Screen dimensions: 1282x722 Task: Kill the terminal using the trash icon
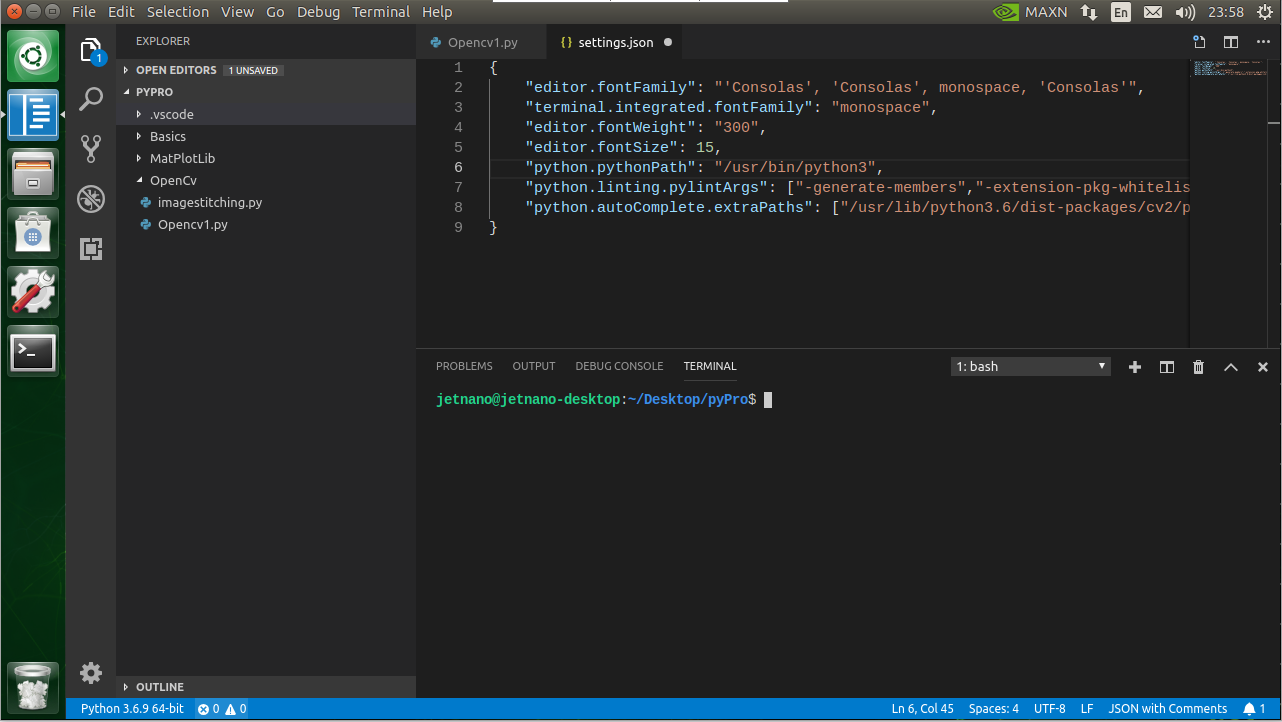[1199, 366]
